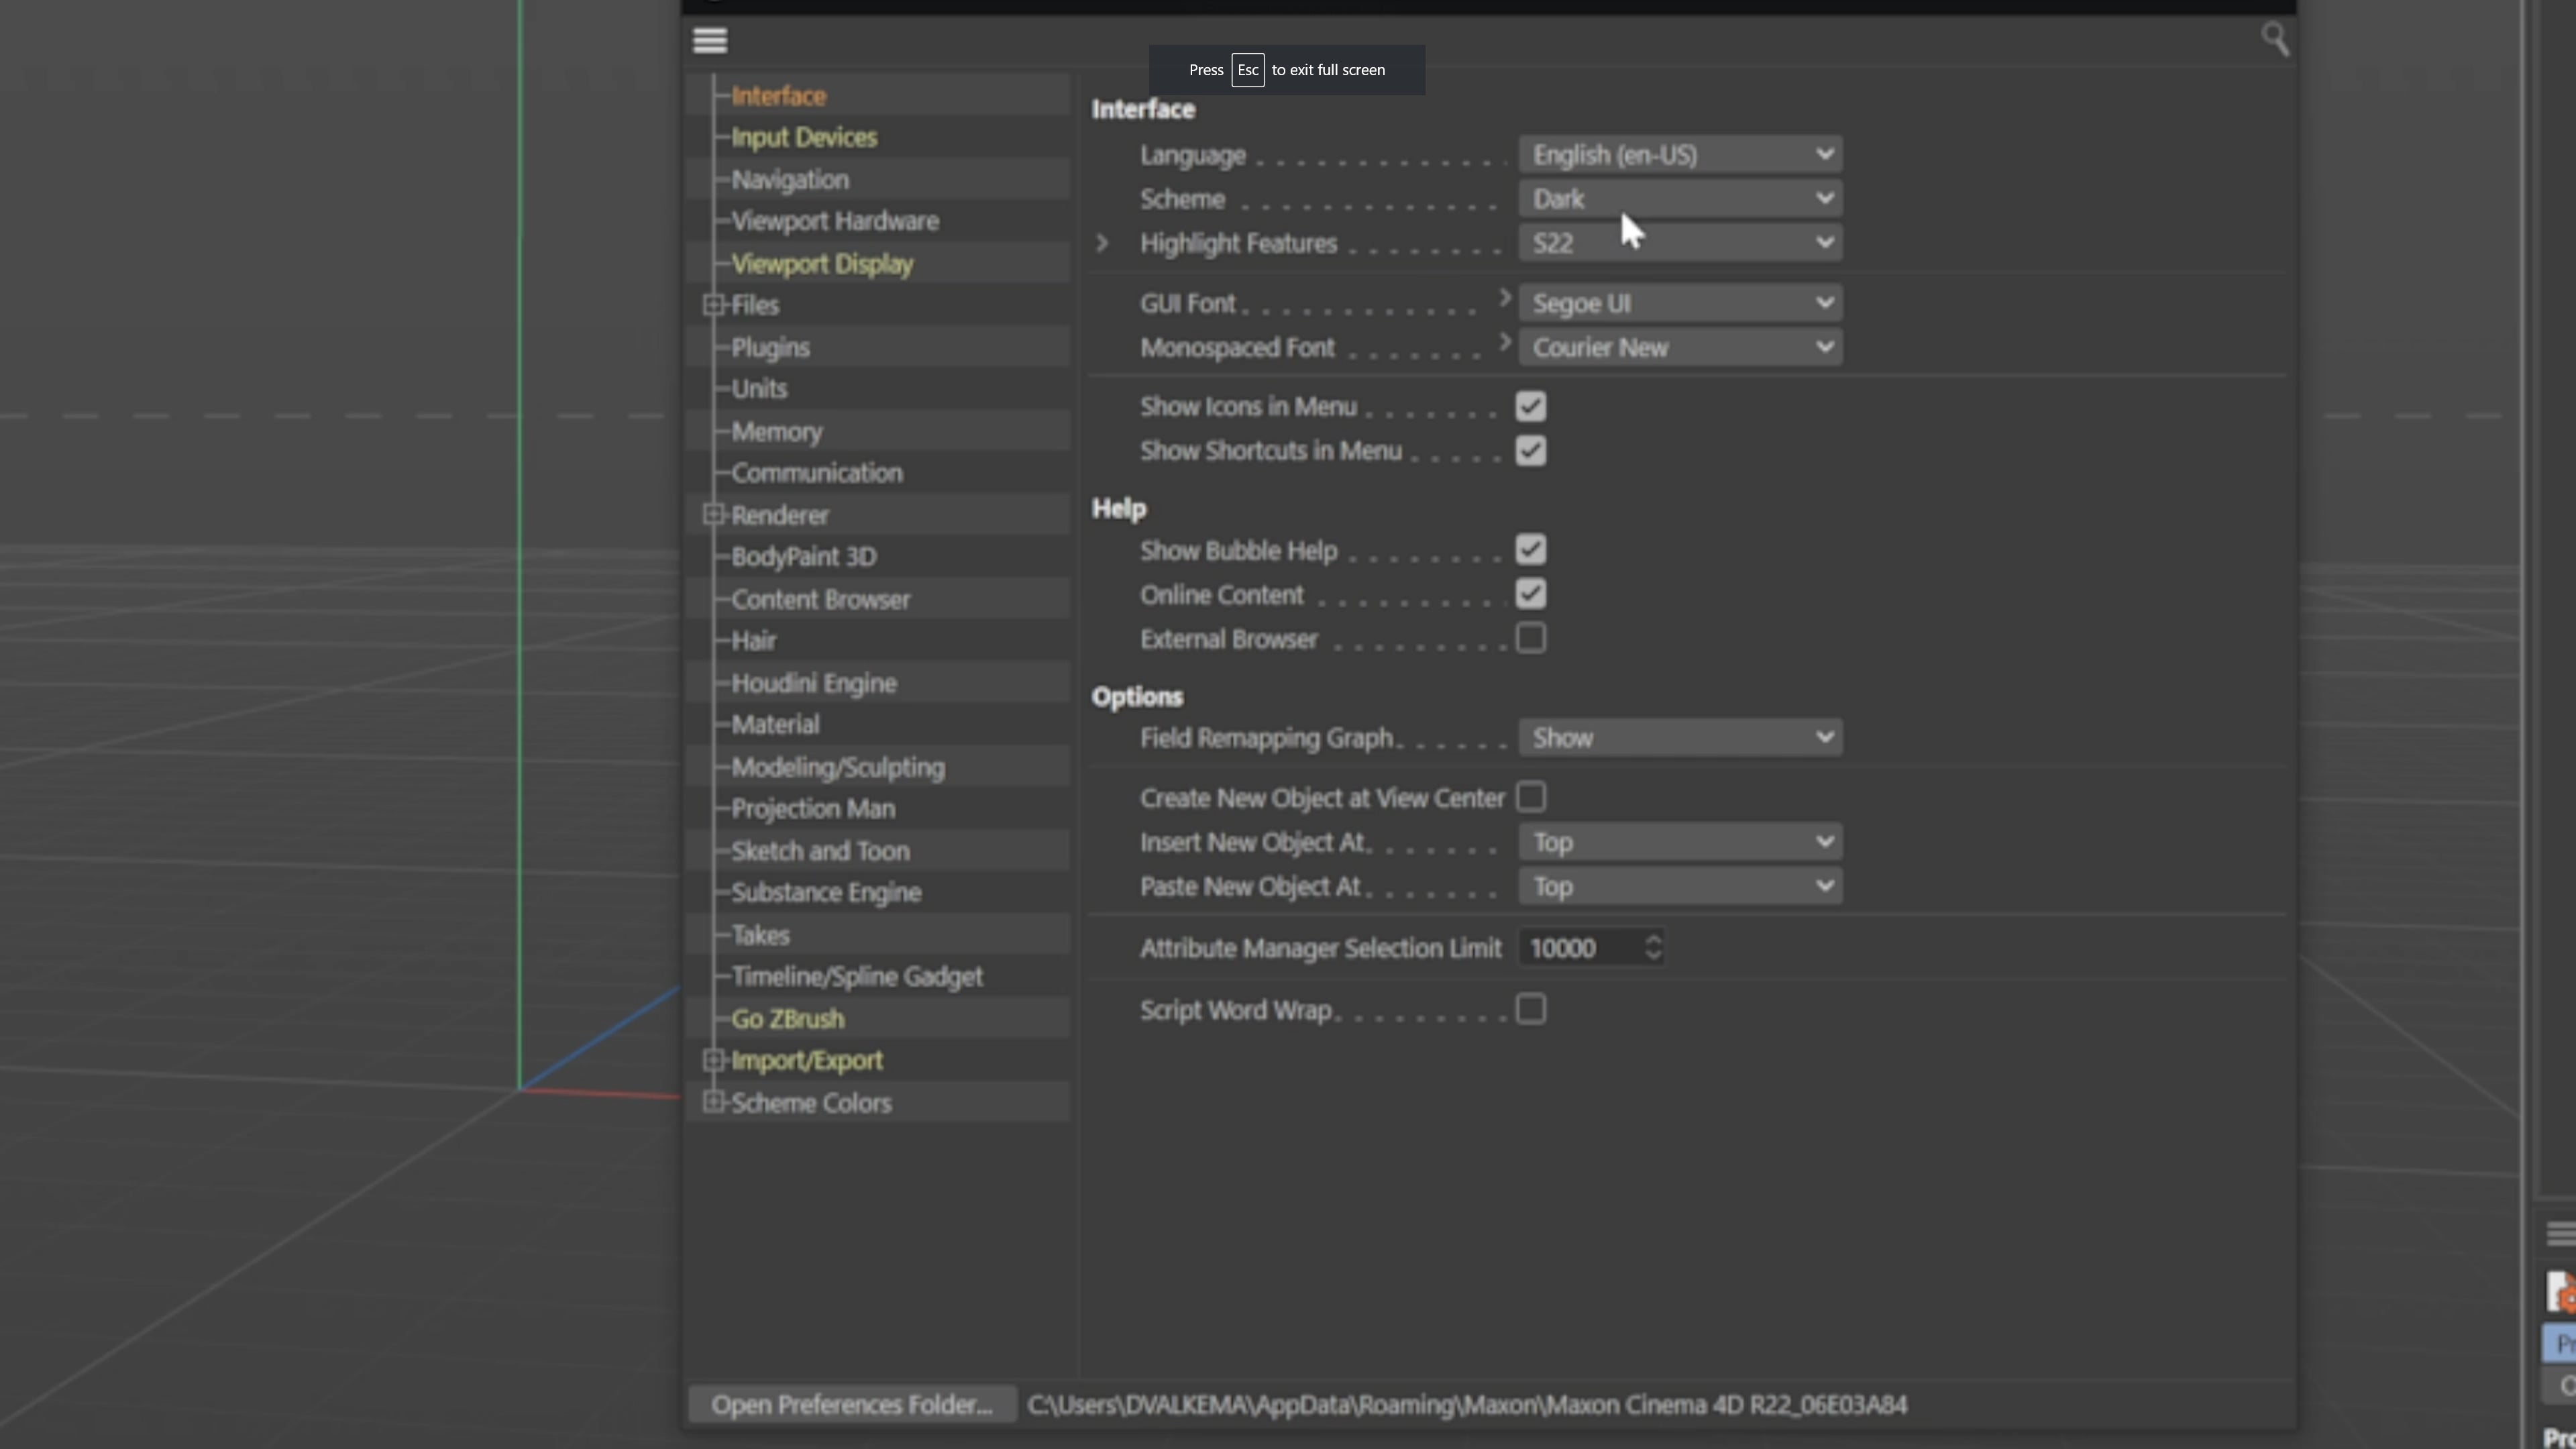The image size is (2576, 1449).
Task: Disable Show Icons in Menu
Action: 1530,406
